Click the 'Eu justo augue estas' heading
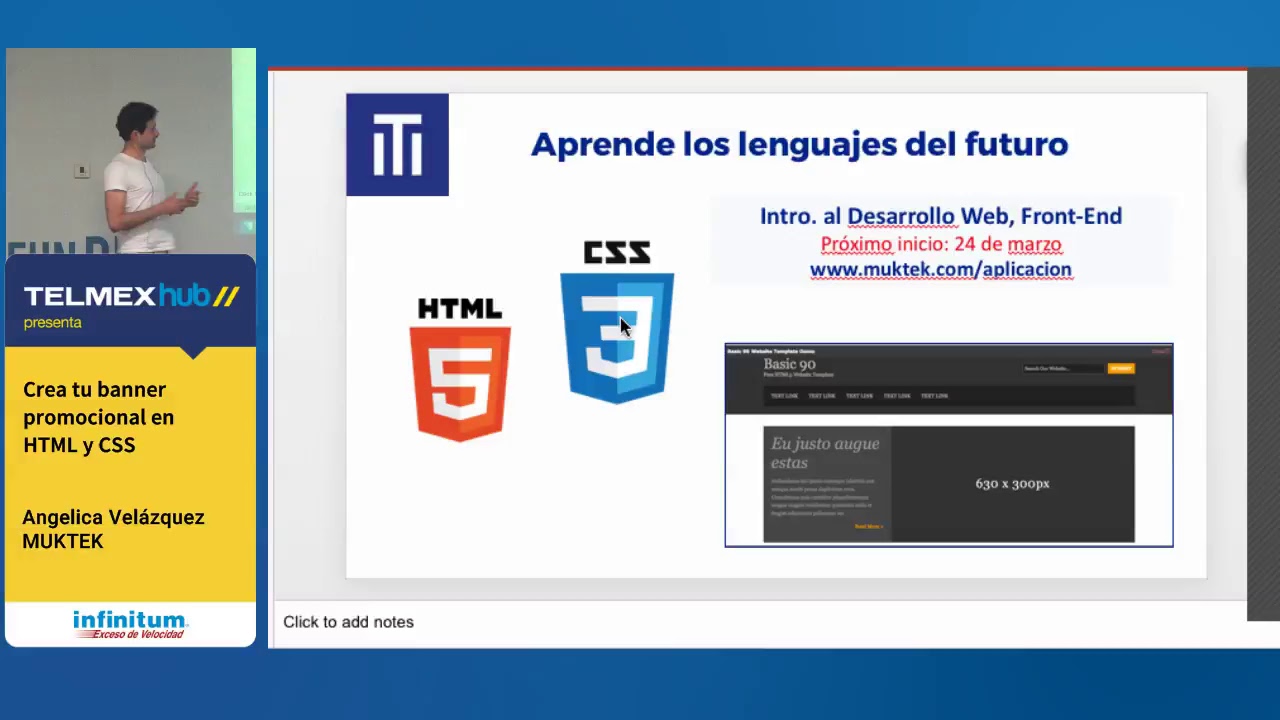 coord(825,453)
